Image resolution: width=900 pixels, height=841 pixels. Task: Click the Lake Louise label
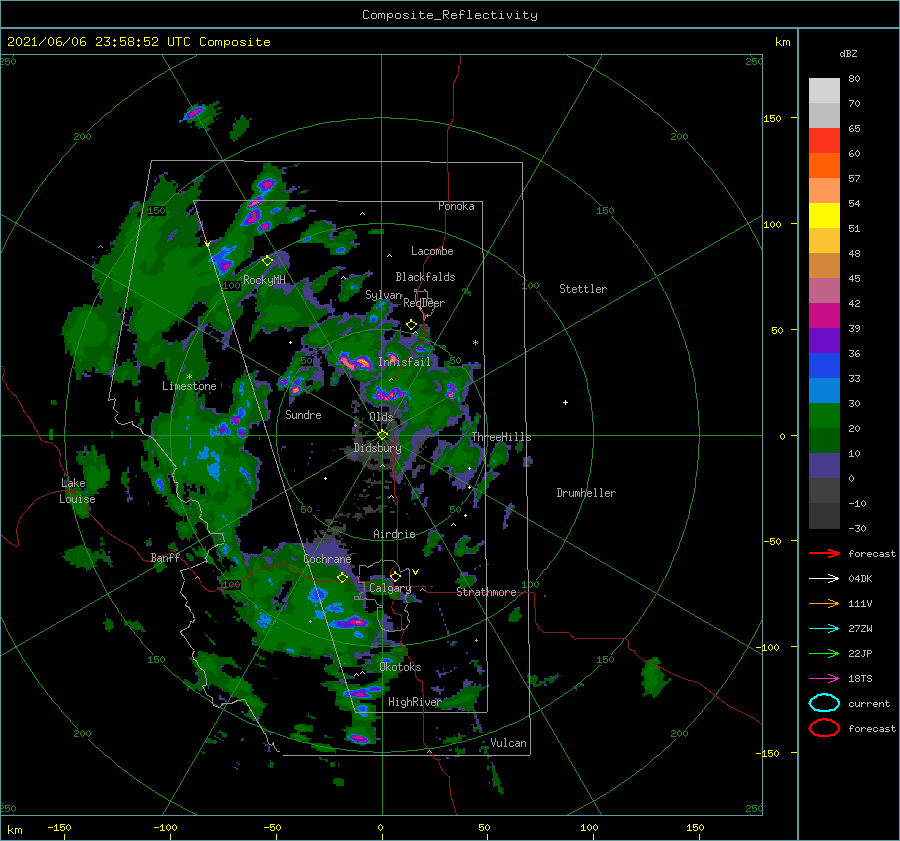click(77, 491)
